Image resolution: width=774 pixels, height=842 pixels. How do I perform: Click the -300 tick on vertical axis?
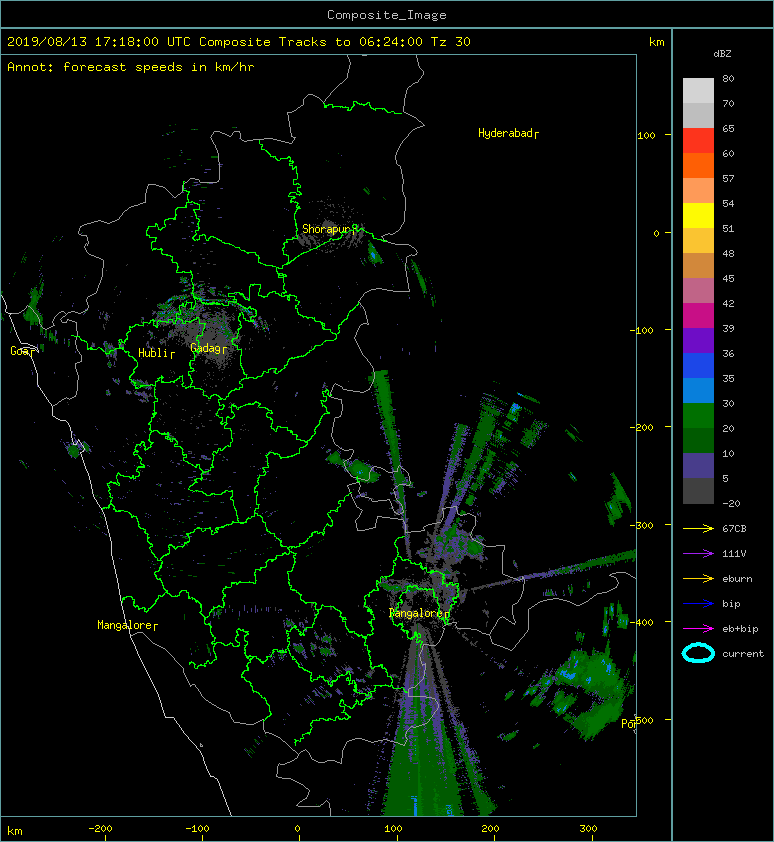pyautogui.click(x=643, y=525)
